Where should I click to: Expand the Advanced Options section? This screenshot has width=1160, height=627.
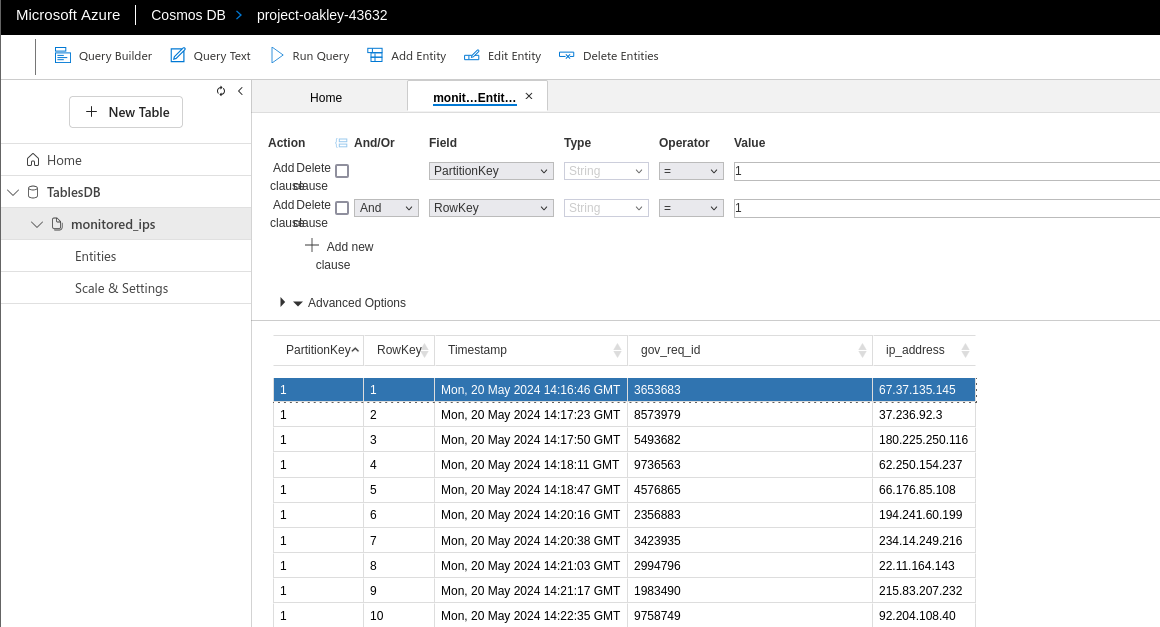coord(283,302)
